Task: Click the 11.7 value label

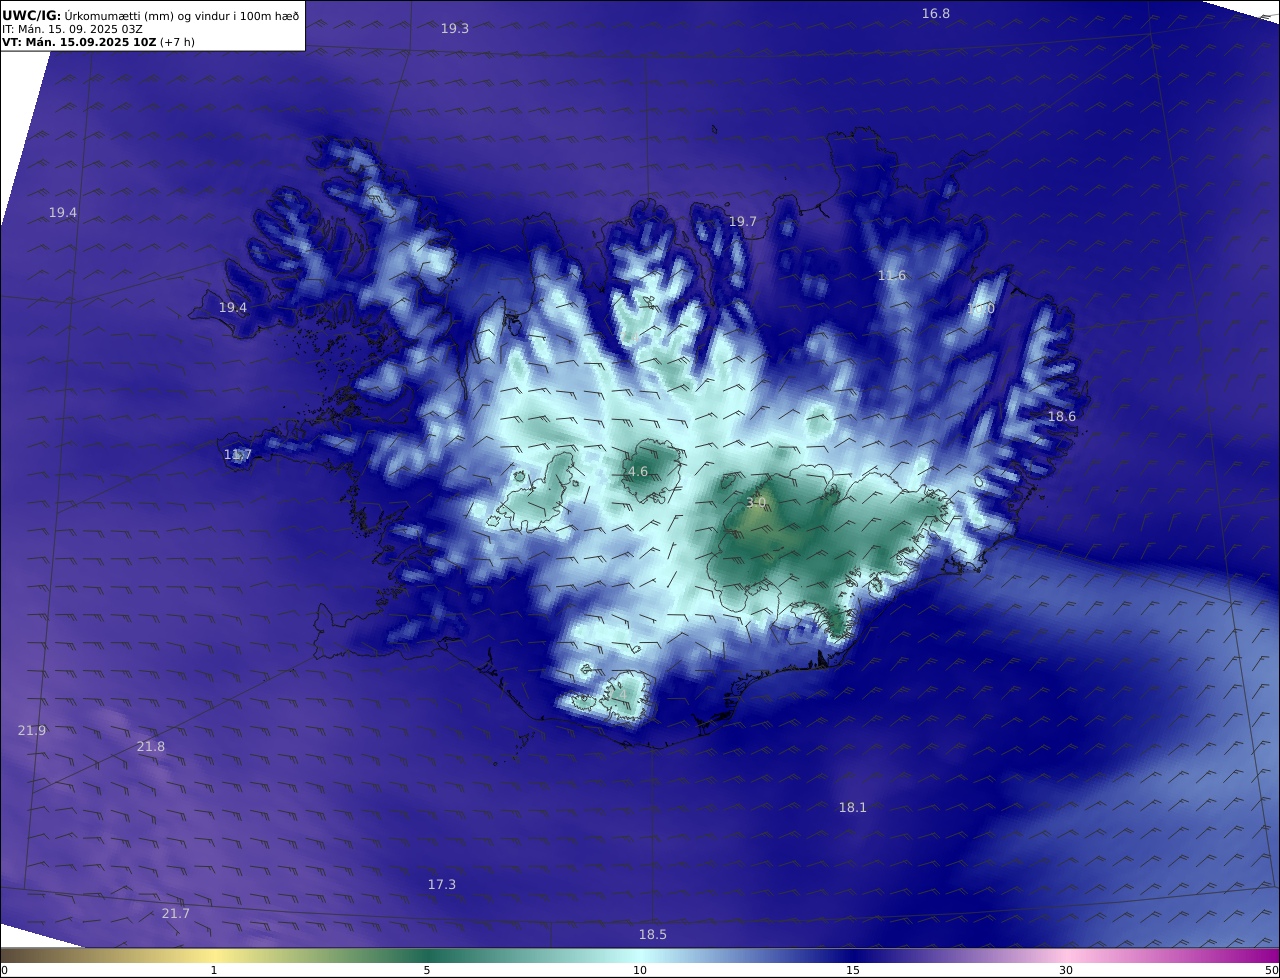Action: (x=237, y=455)
